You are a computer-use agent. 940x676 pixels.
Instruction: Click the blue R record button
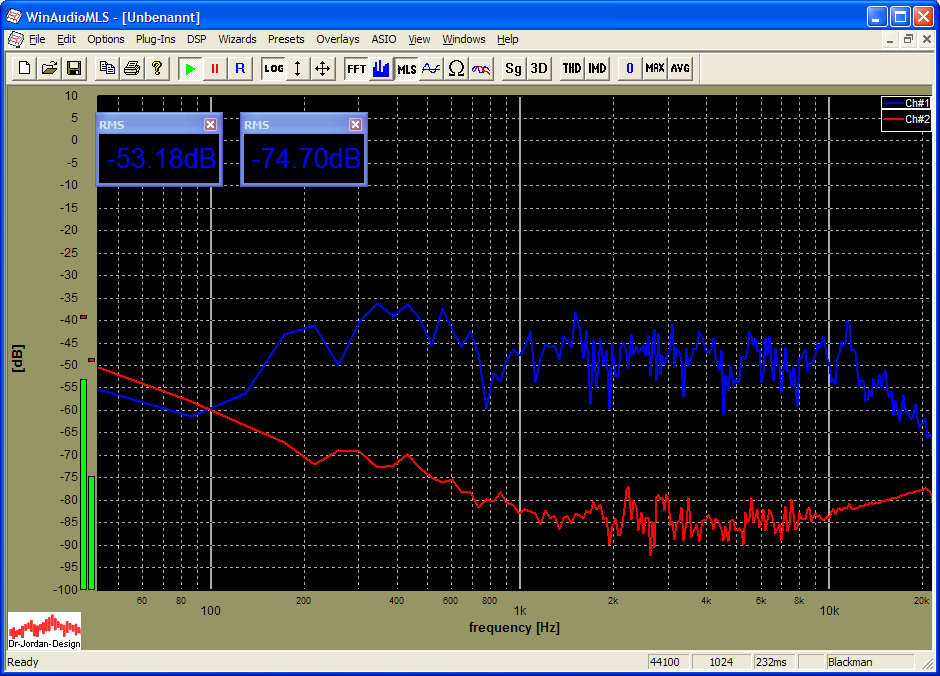(x=239, y=68)
